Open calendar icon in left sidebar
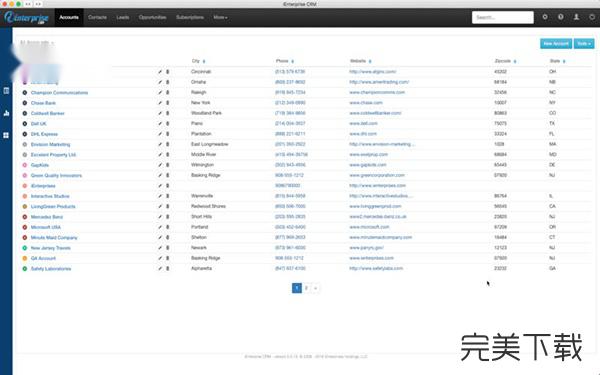This screenshot has height=375, width=600. pos(6,91)
